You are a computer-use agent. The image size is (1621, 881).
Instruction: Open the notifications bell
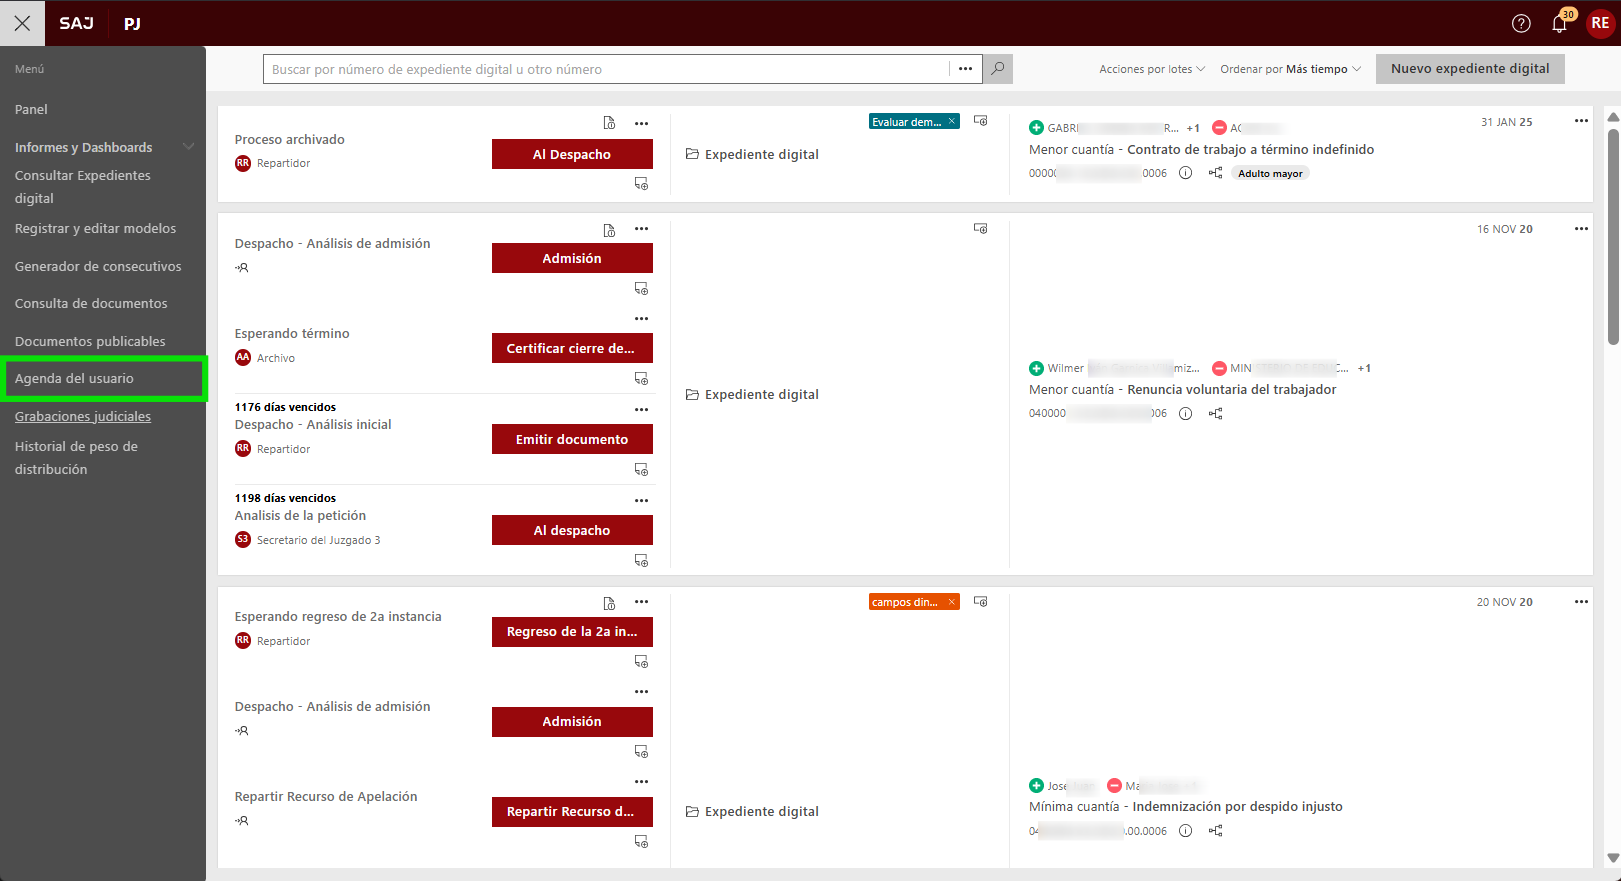(1559, 23)
